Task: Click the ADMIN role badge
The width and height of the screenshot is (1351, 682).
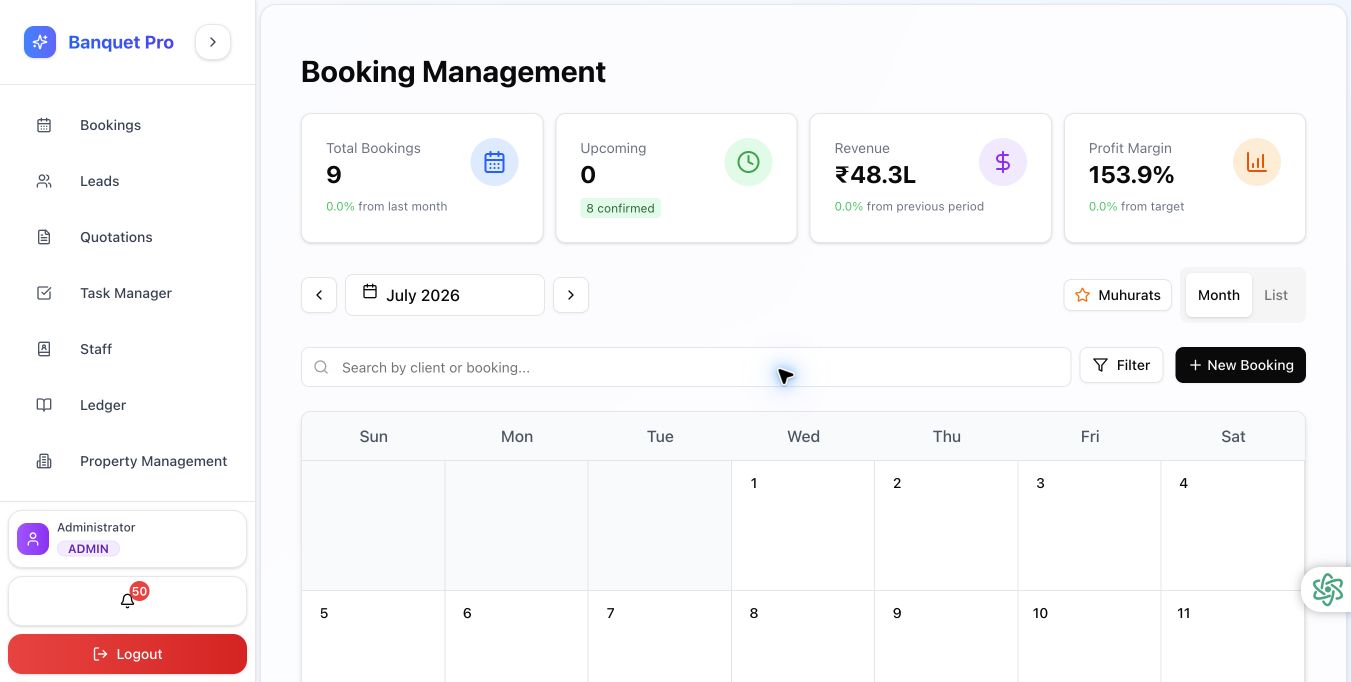Action: 88,549
